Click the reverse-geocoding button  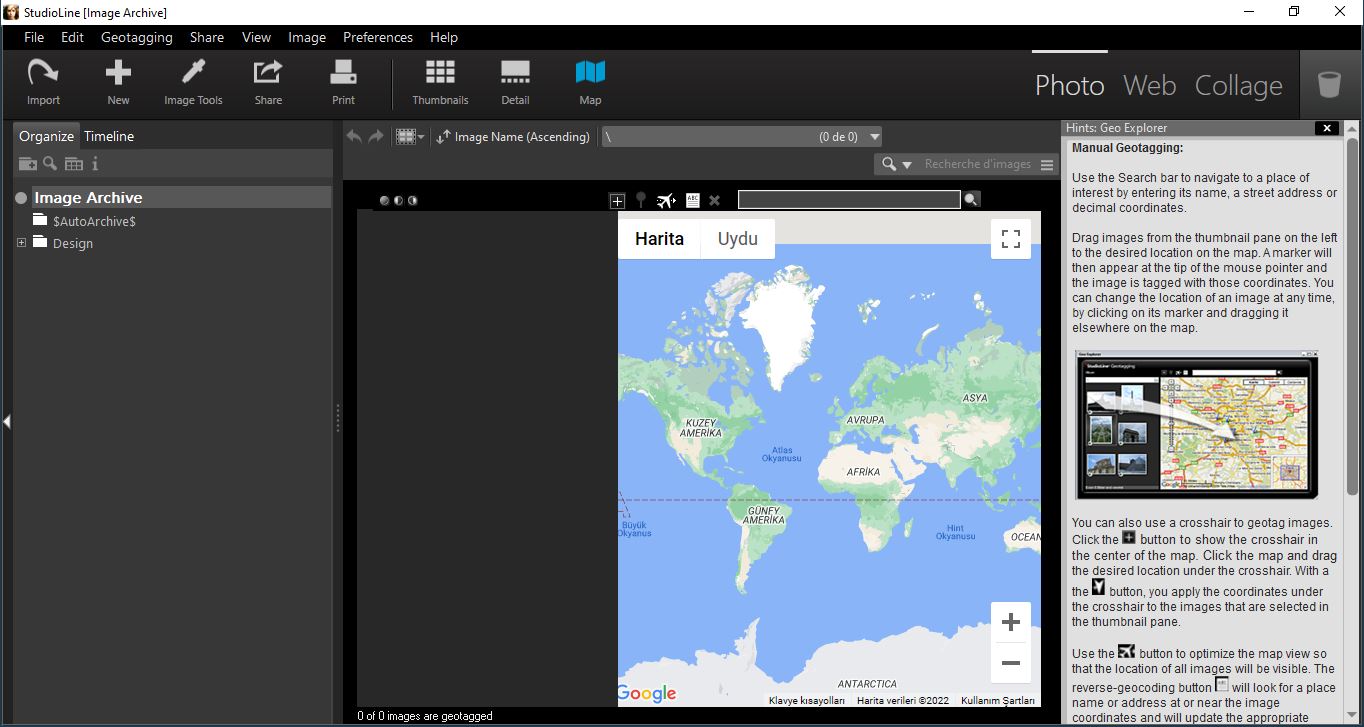coord(693,200)
